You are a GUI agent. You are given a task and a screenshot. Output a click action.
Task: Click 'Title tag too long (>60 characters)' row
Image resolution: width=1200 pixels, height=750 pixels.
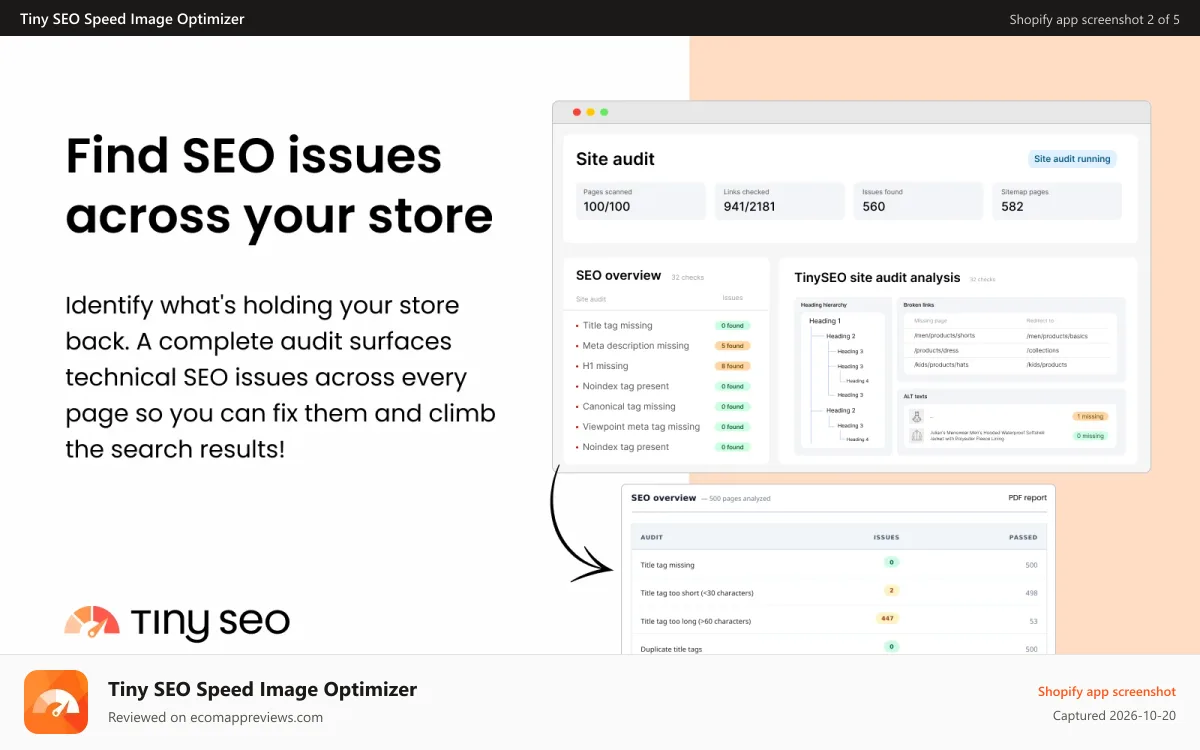pyautogui.click(x=839, y=620)
